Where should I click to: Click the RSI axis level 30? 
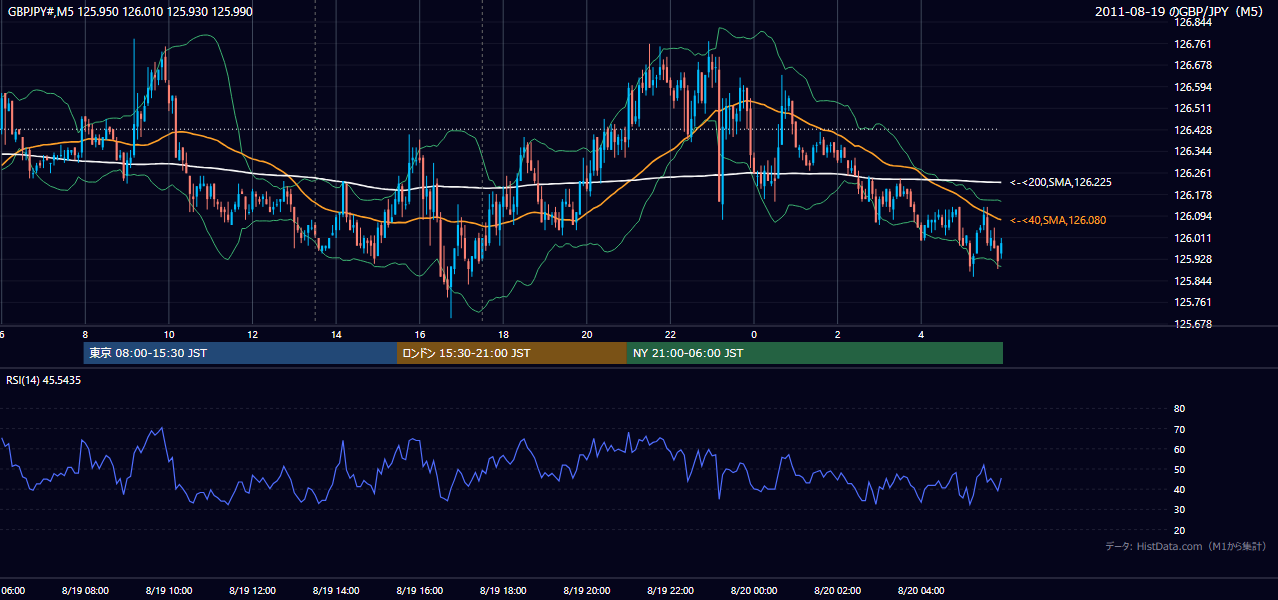click(1179, 510)
